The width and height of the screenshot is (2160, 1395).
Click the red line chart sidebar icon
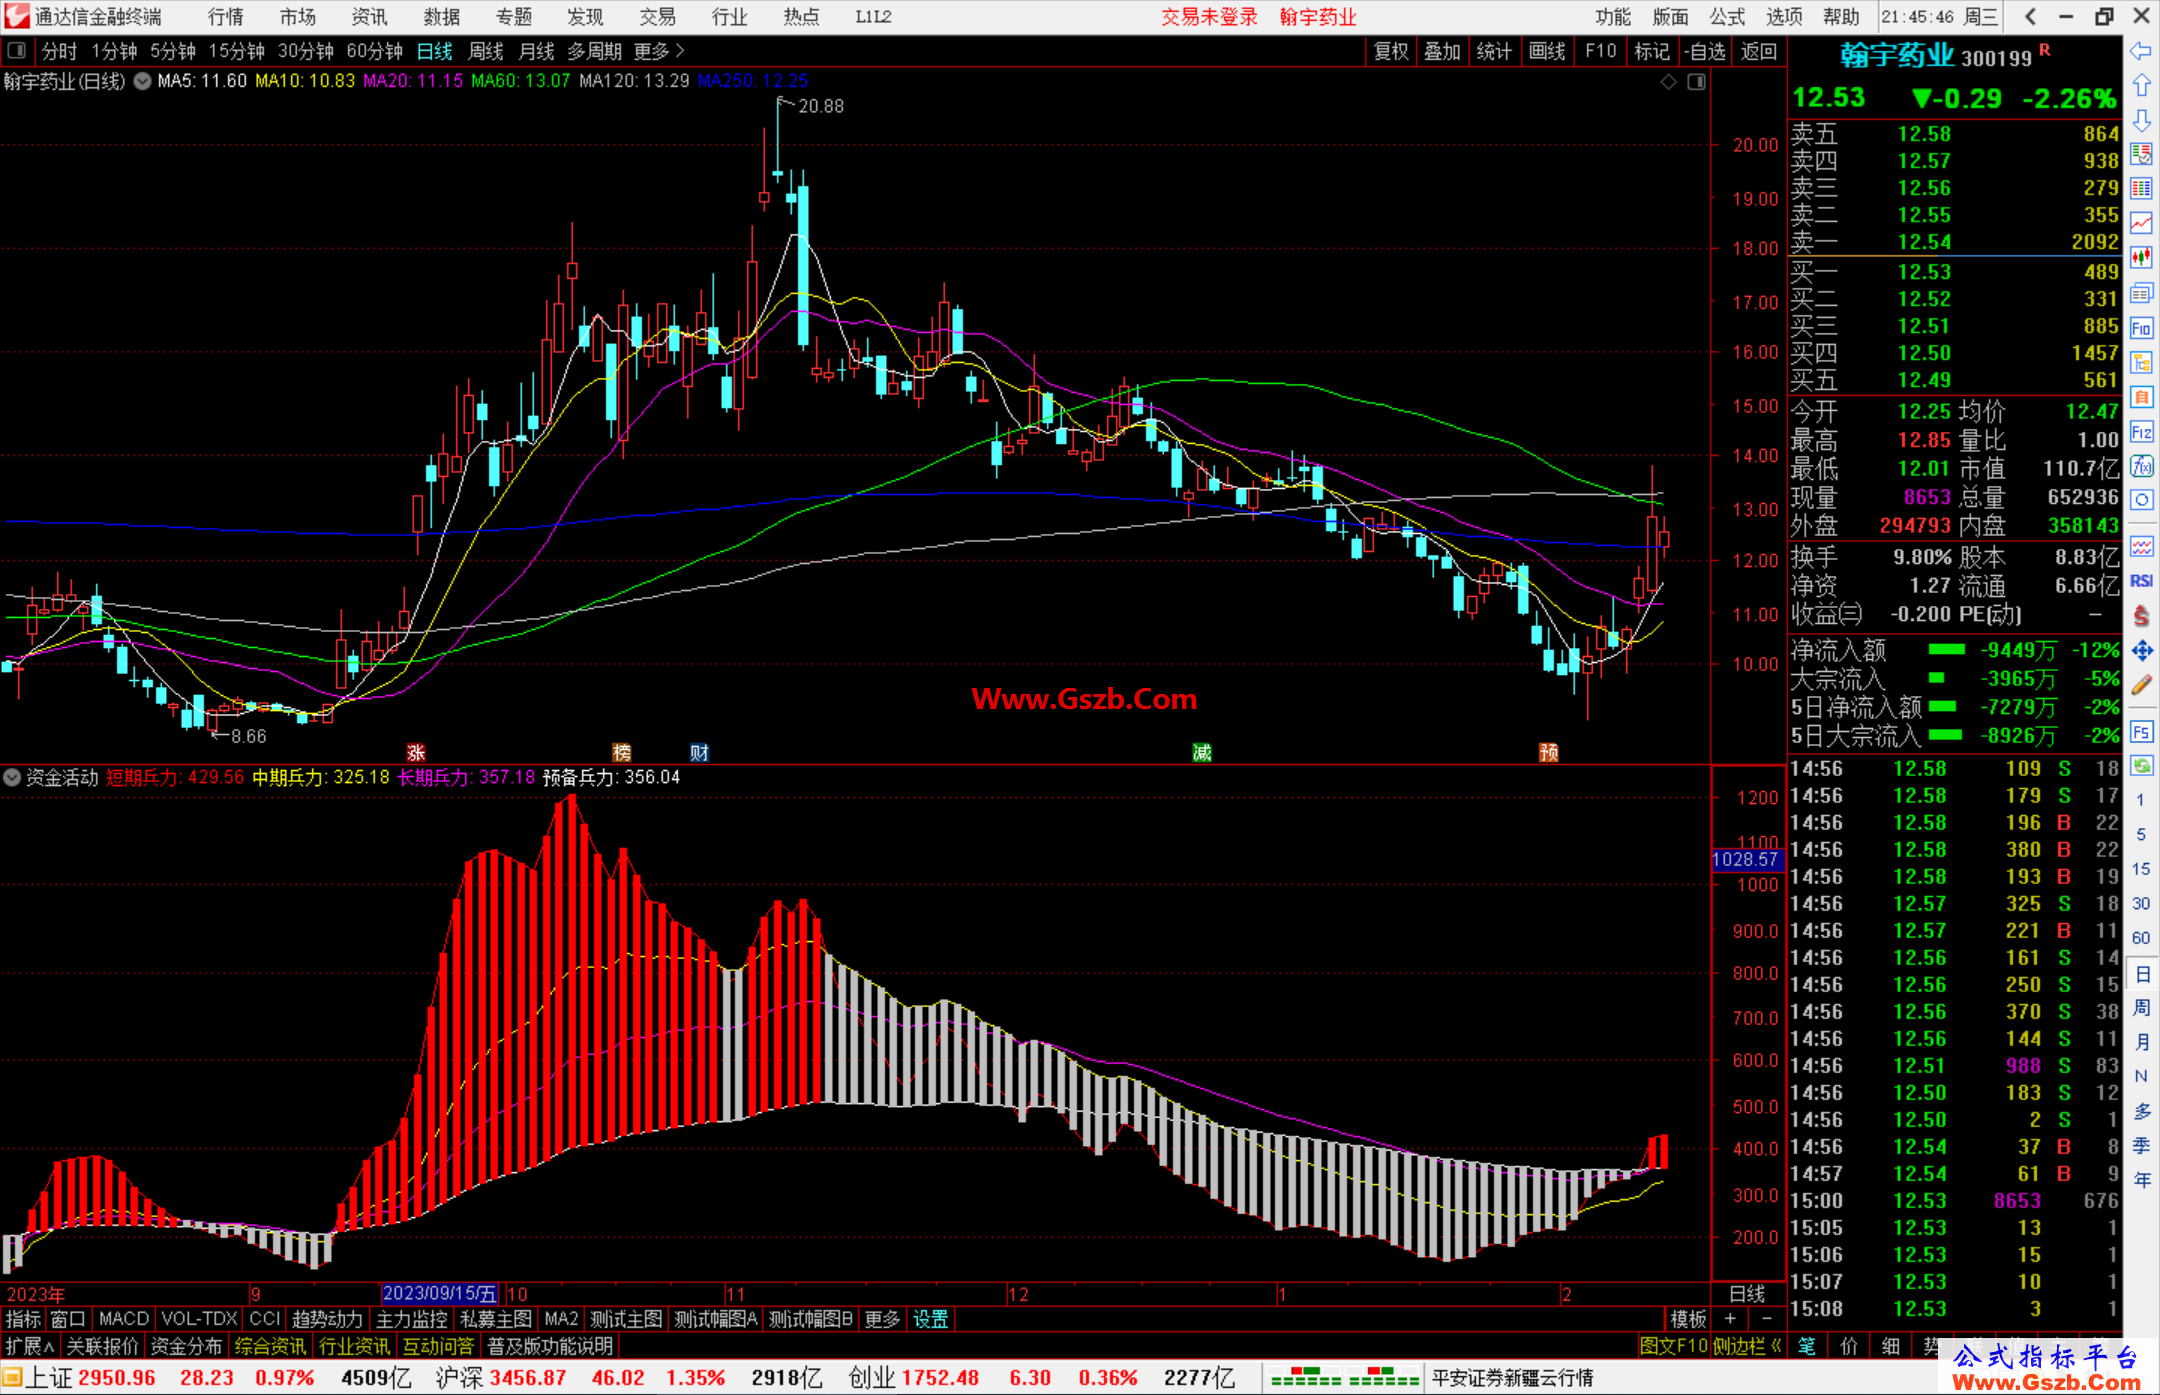point(2141,223)
